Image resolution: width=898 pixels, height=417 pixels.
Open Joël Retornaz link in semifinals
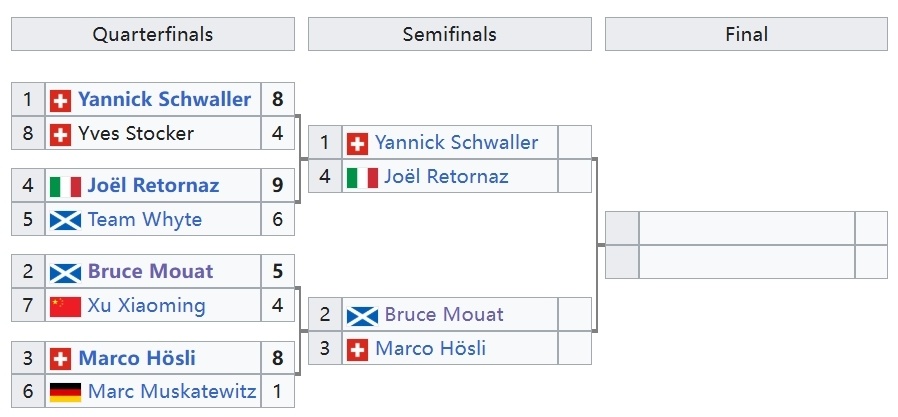(446, 176)
